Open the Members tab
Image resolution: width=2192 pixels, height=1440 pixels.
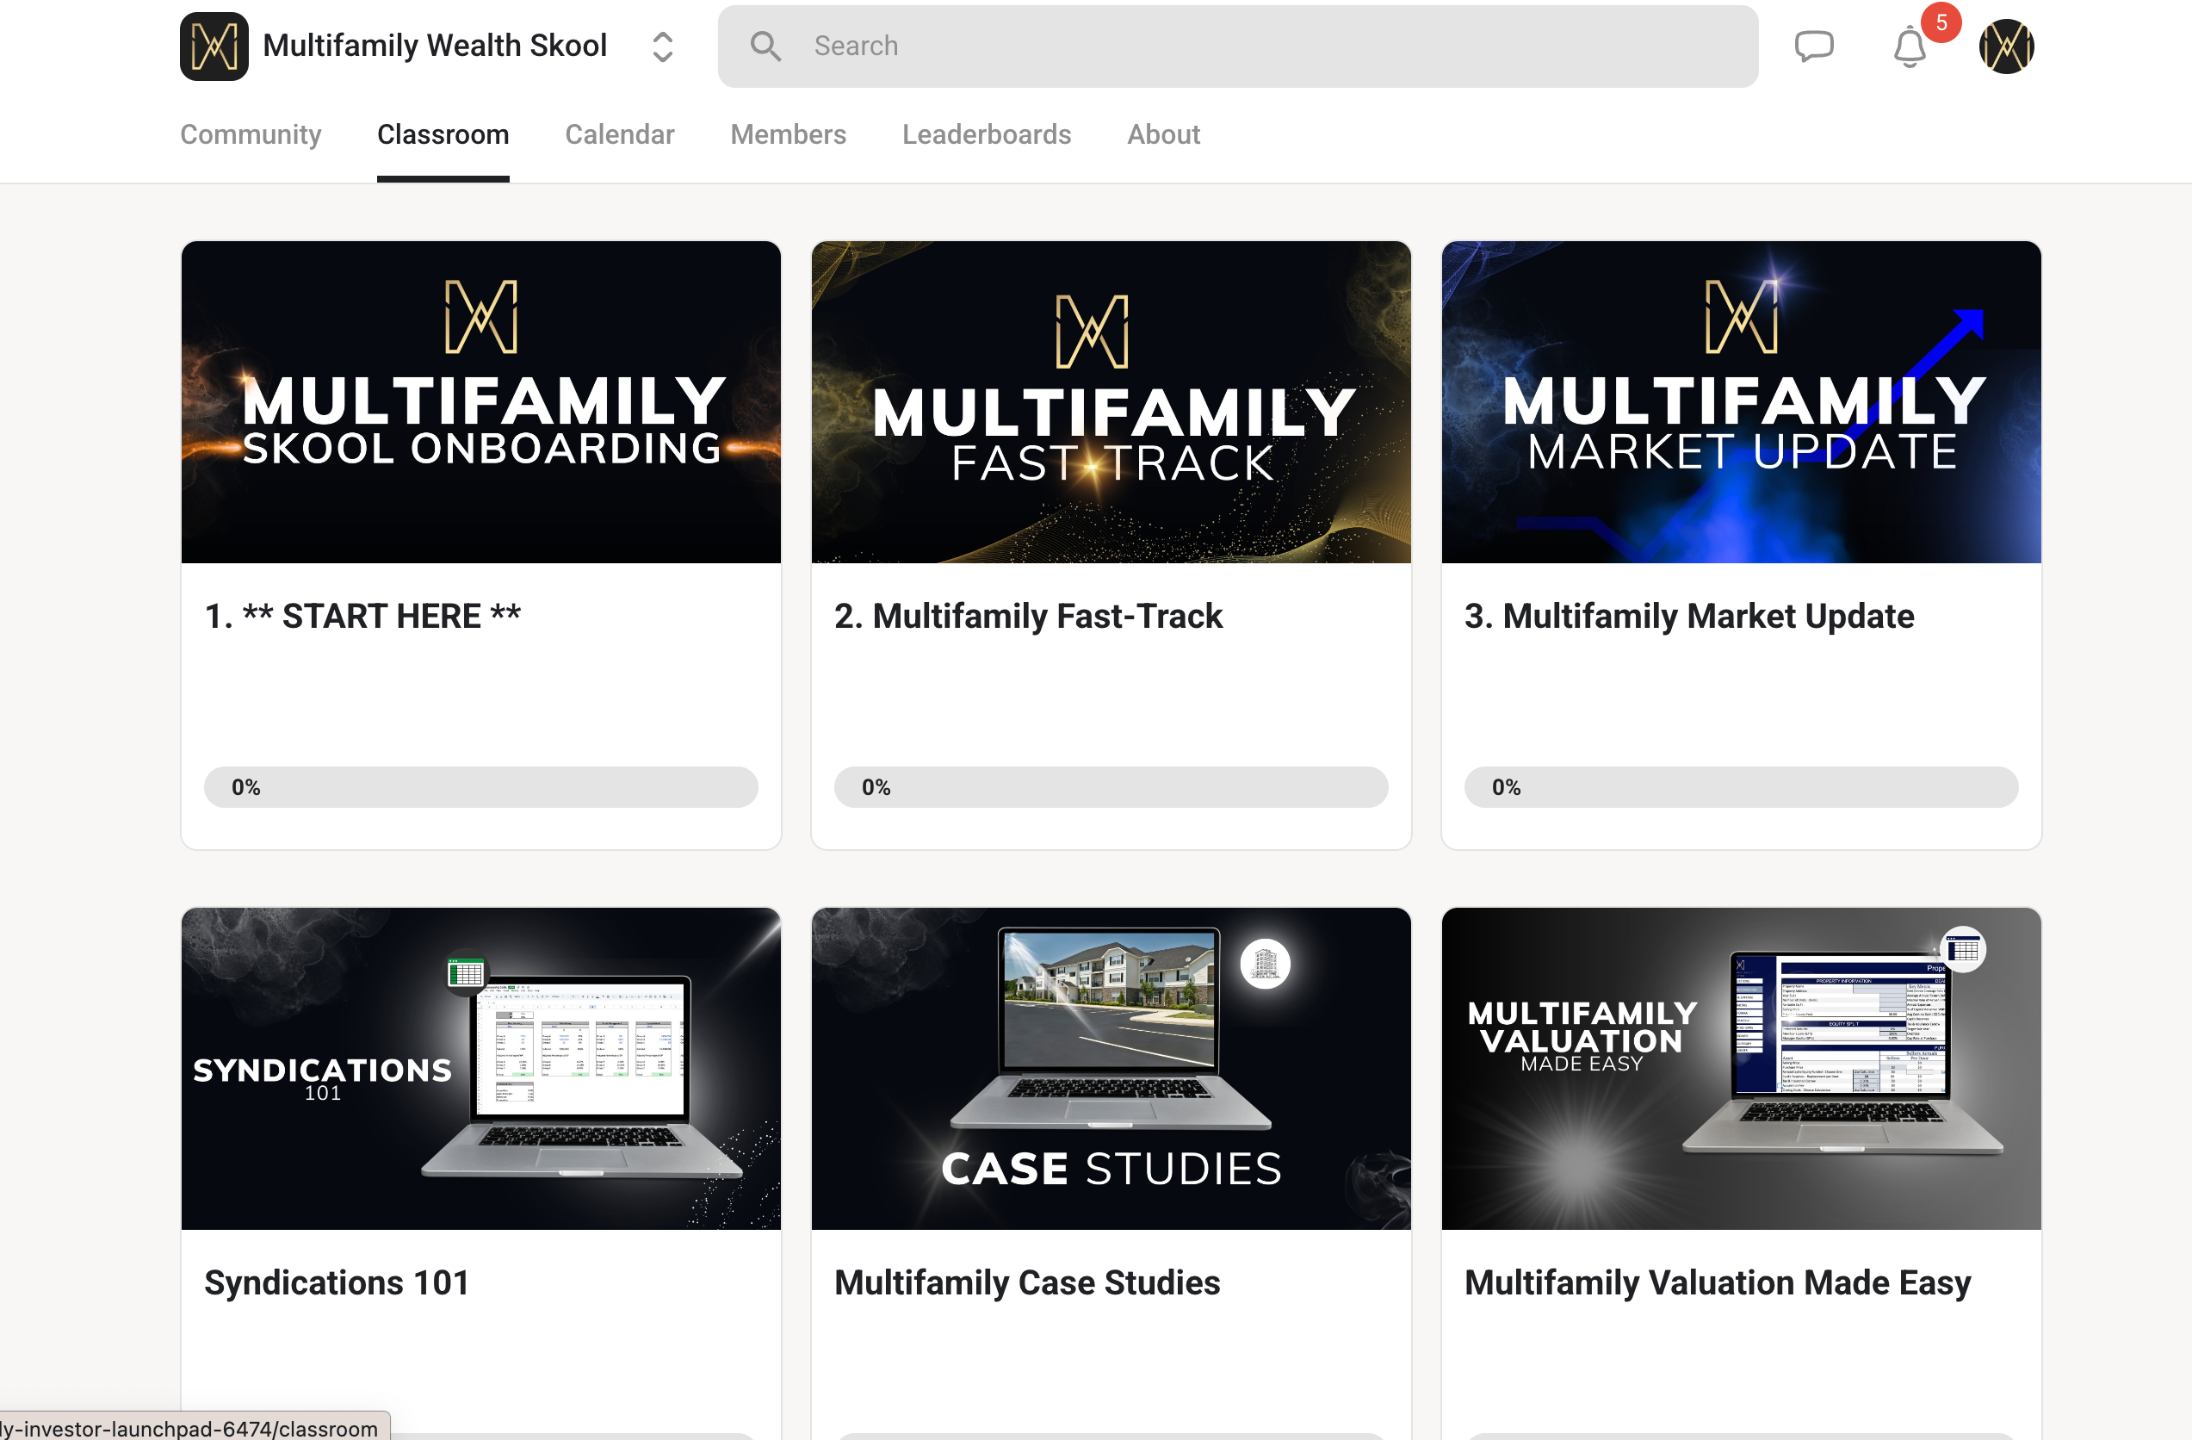coord(788,134)
